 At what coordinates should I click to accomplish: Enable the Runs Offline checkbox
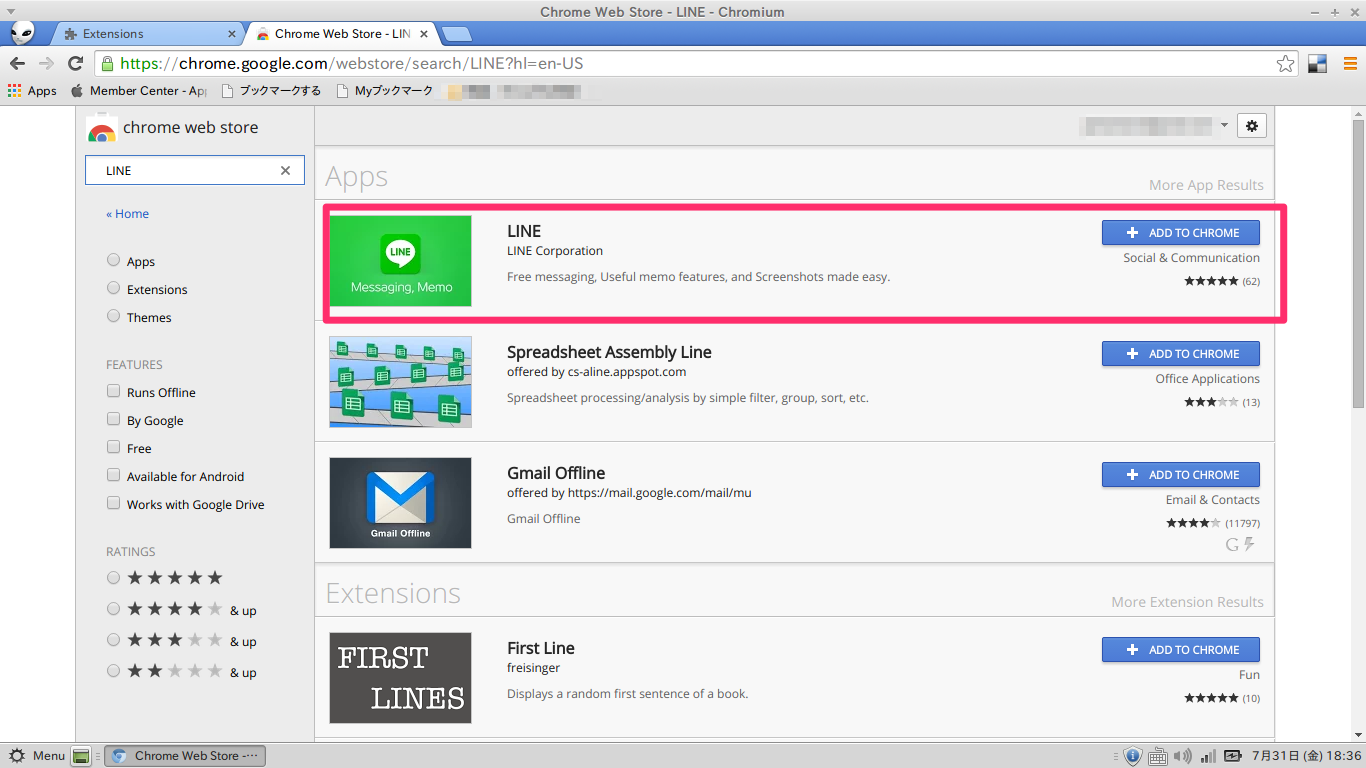(x=113, y=392)
